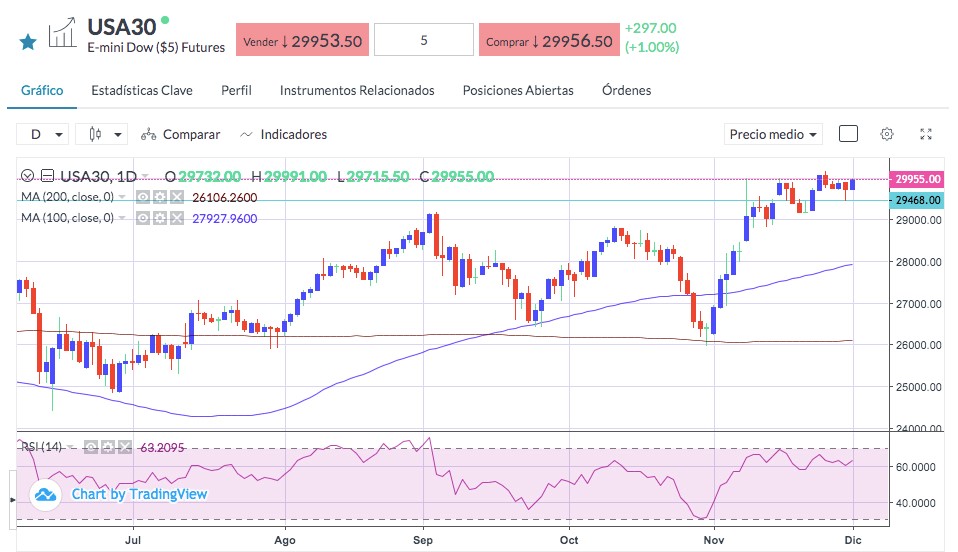Open the chart style candlestick selector
The width and height of the screenshot is (958, 552).
click(101, 134)
